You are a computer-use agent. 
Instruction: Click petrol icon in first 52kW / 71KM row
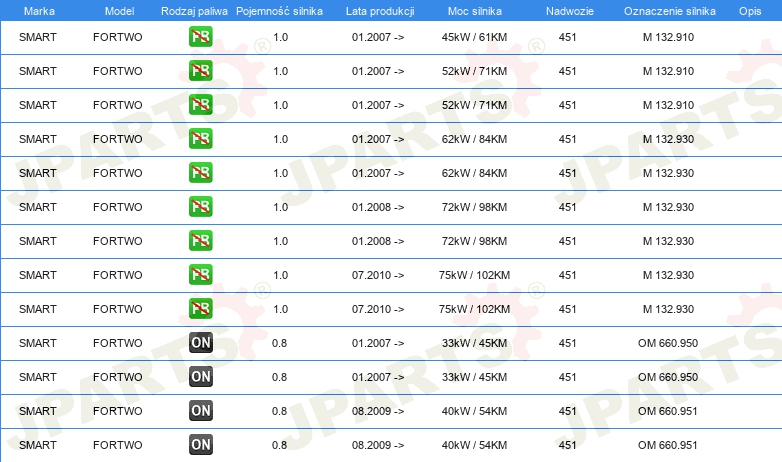click(200, 71)
